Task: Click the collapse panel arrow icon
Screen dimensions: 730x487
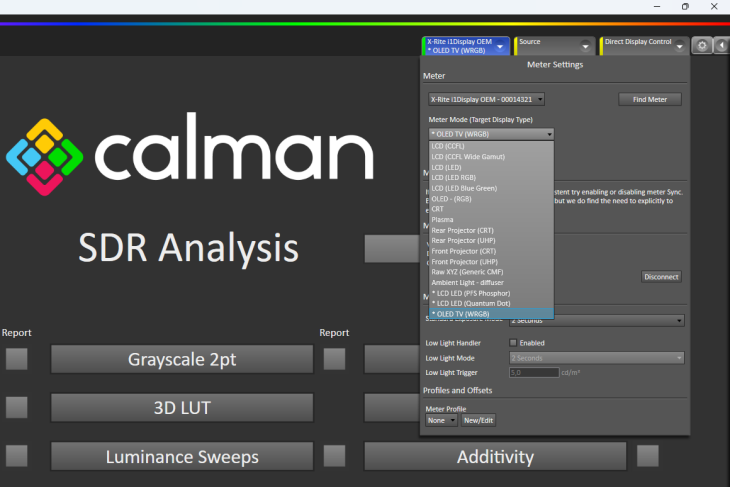Action: [722, 45]
